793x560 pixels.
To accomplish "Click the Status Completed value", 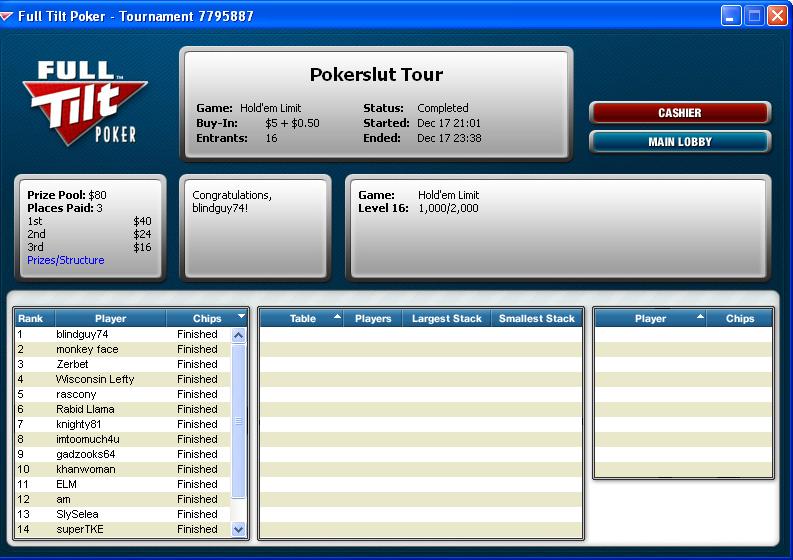I will (x=443, y=108).
